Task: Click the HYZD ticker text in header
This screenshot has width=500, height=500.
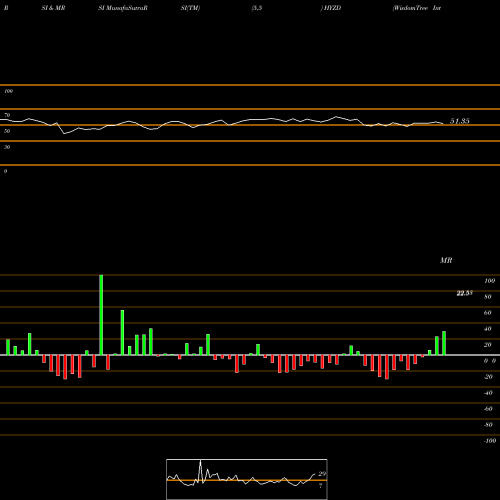Action: 332,8
